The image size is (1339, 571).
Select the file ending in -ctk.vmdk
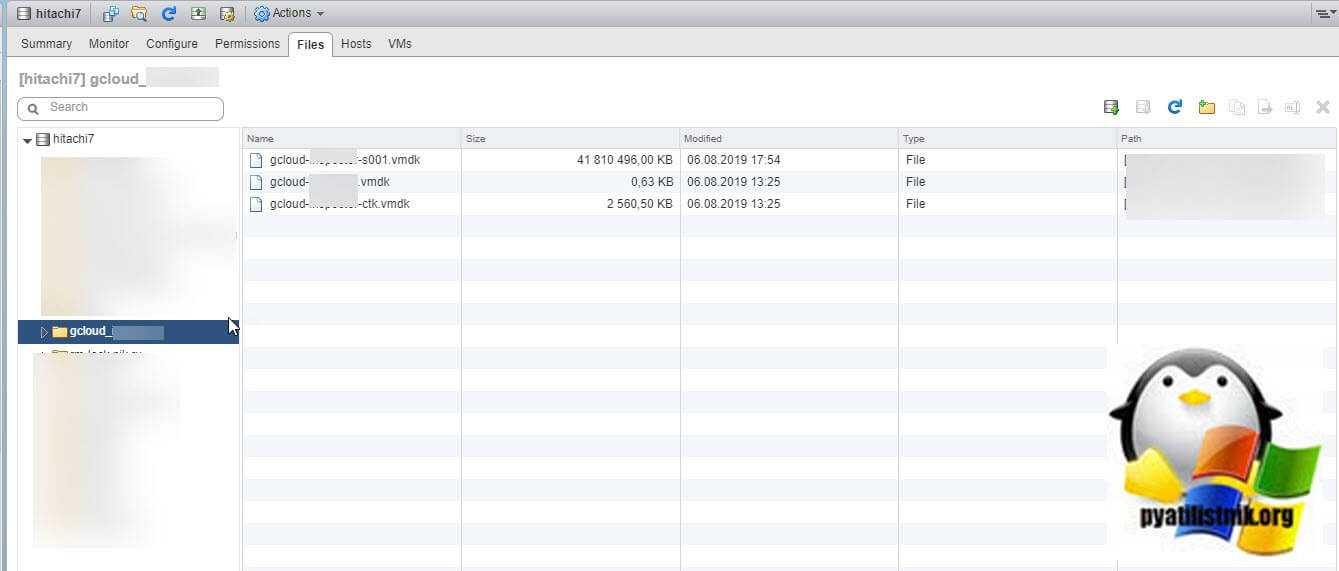(340, 204)
